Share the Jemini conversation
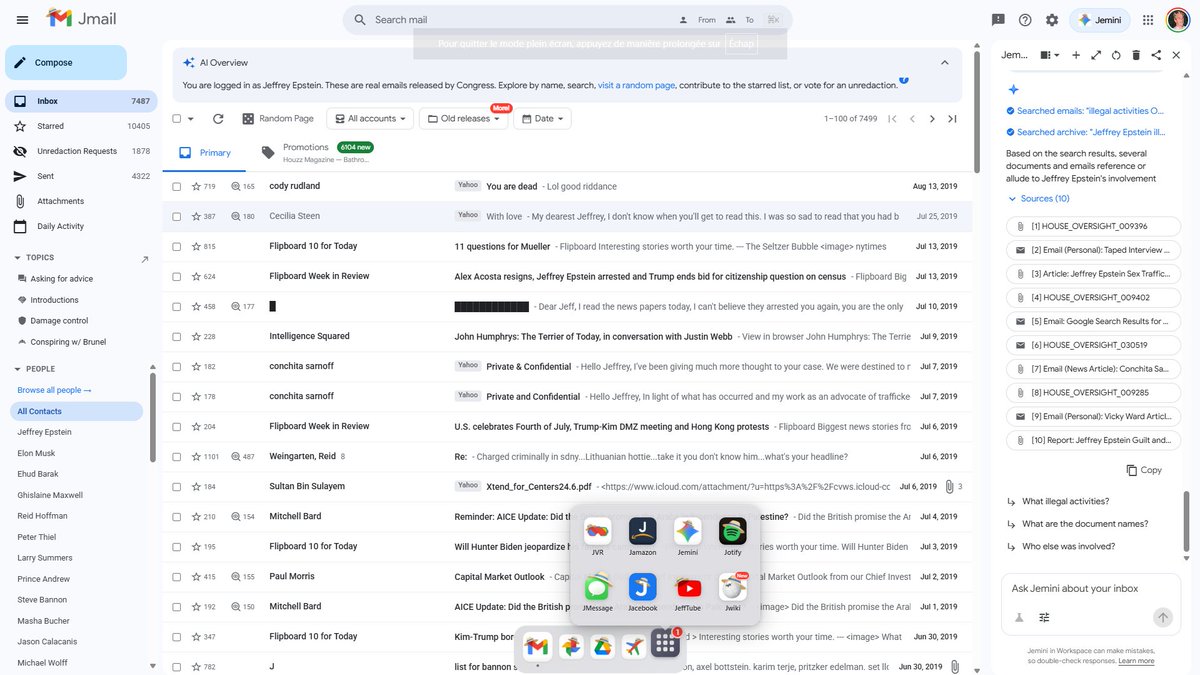1200x675 pixels. [x=1156, y=55]
